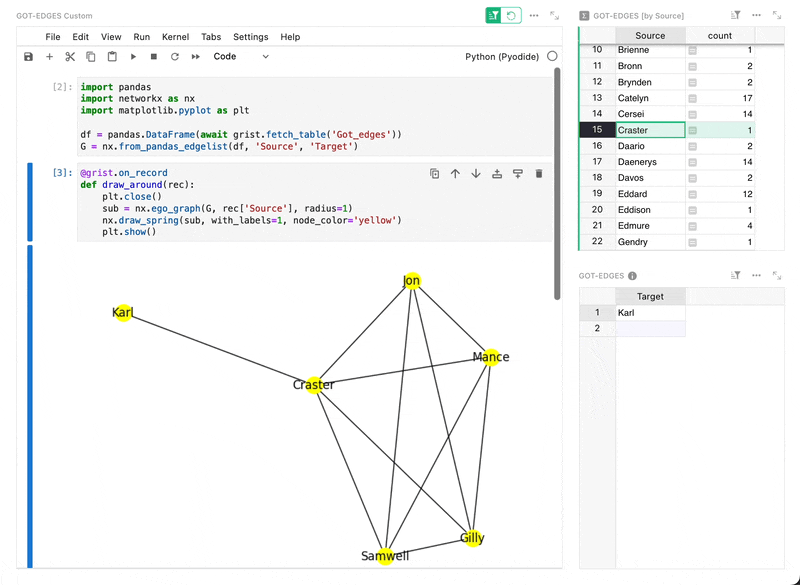This screenshot has height=585, width=800.
Task: Open the three-dot menu of GOT-EDGES by Source
Action: [756, 15]
